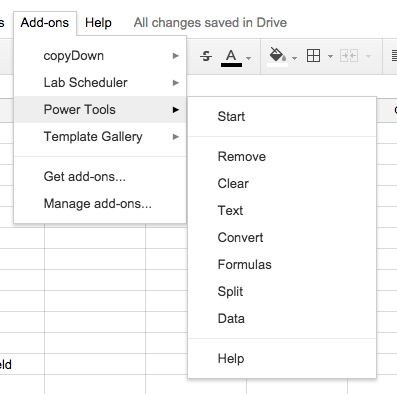Open the fill color dropdown arrow
The width and height of the screenshot is (397, 394).
point(294,58)
